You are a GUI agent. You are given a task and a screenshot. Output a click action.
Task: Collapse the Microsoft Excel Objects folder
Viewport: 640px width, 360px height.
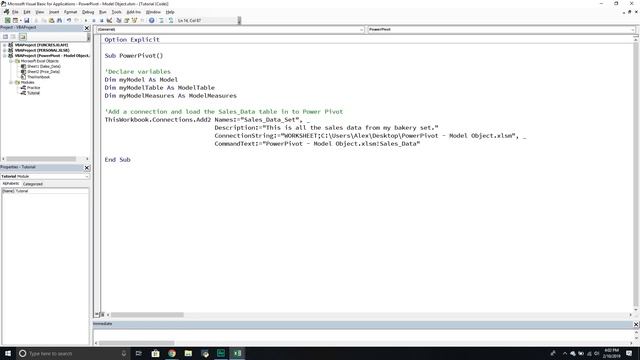coord(11,61)
